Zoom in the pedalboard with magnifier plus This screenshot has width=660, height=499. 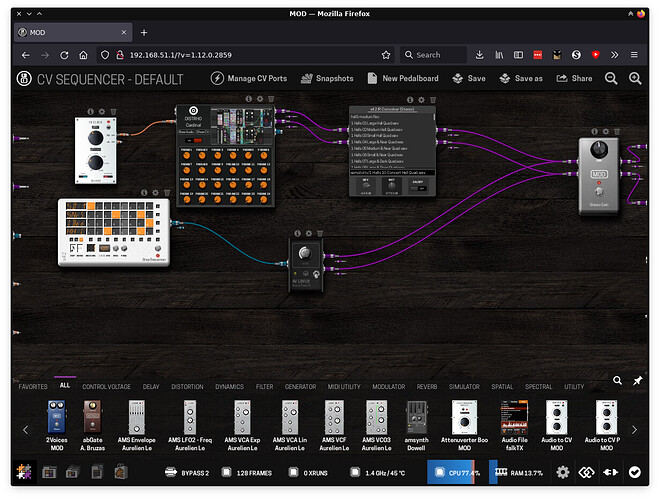point(635,78)
